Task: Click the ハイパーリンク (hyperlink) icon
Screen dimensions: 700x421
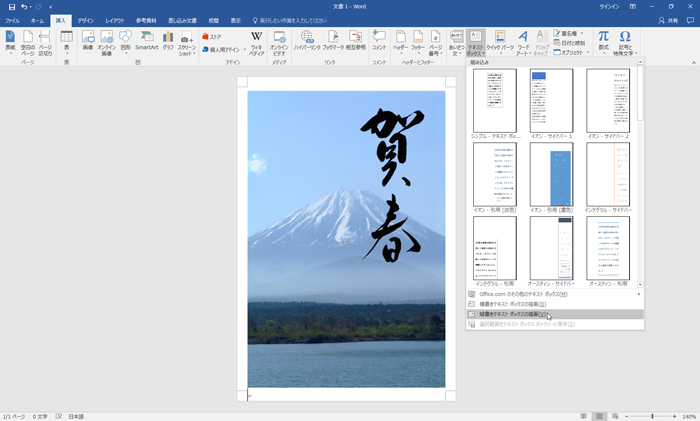Action: tap(307, 41)
